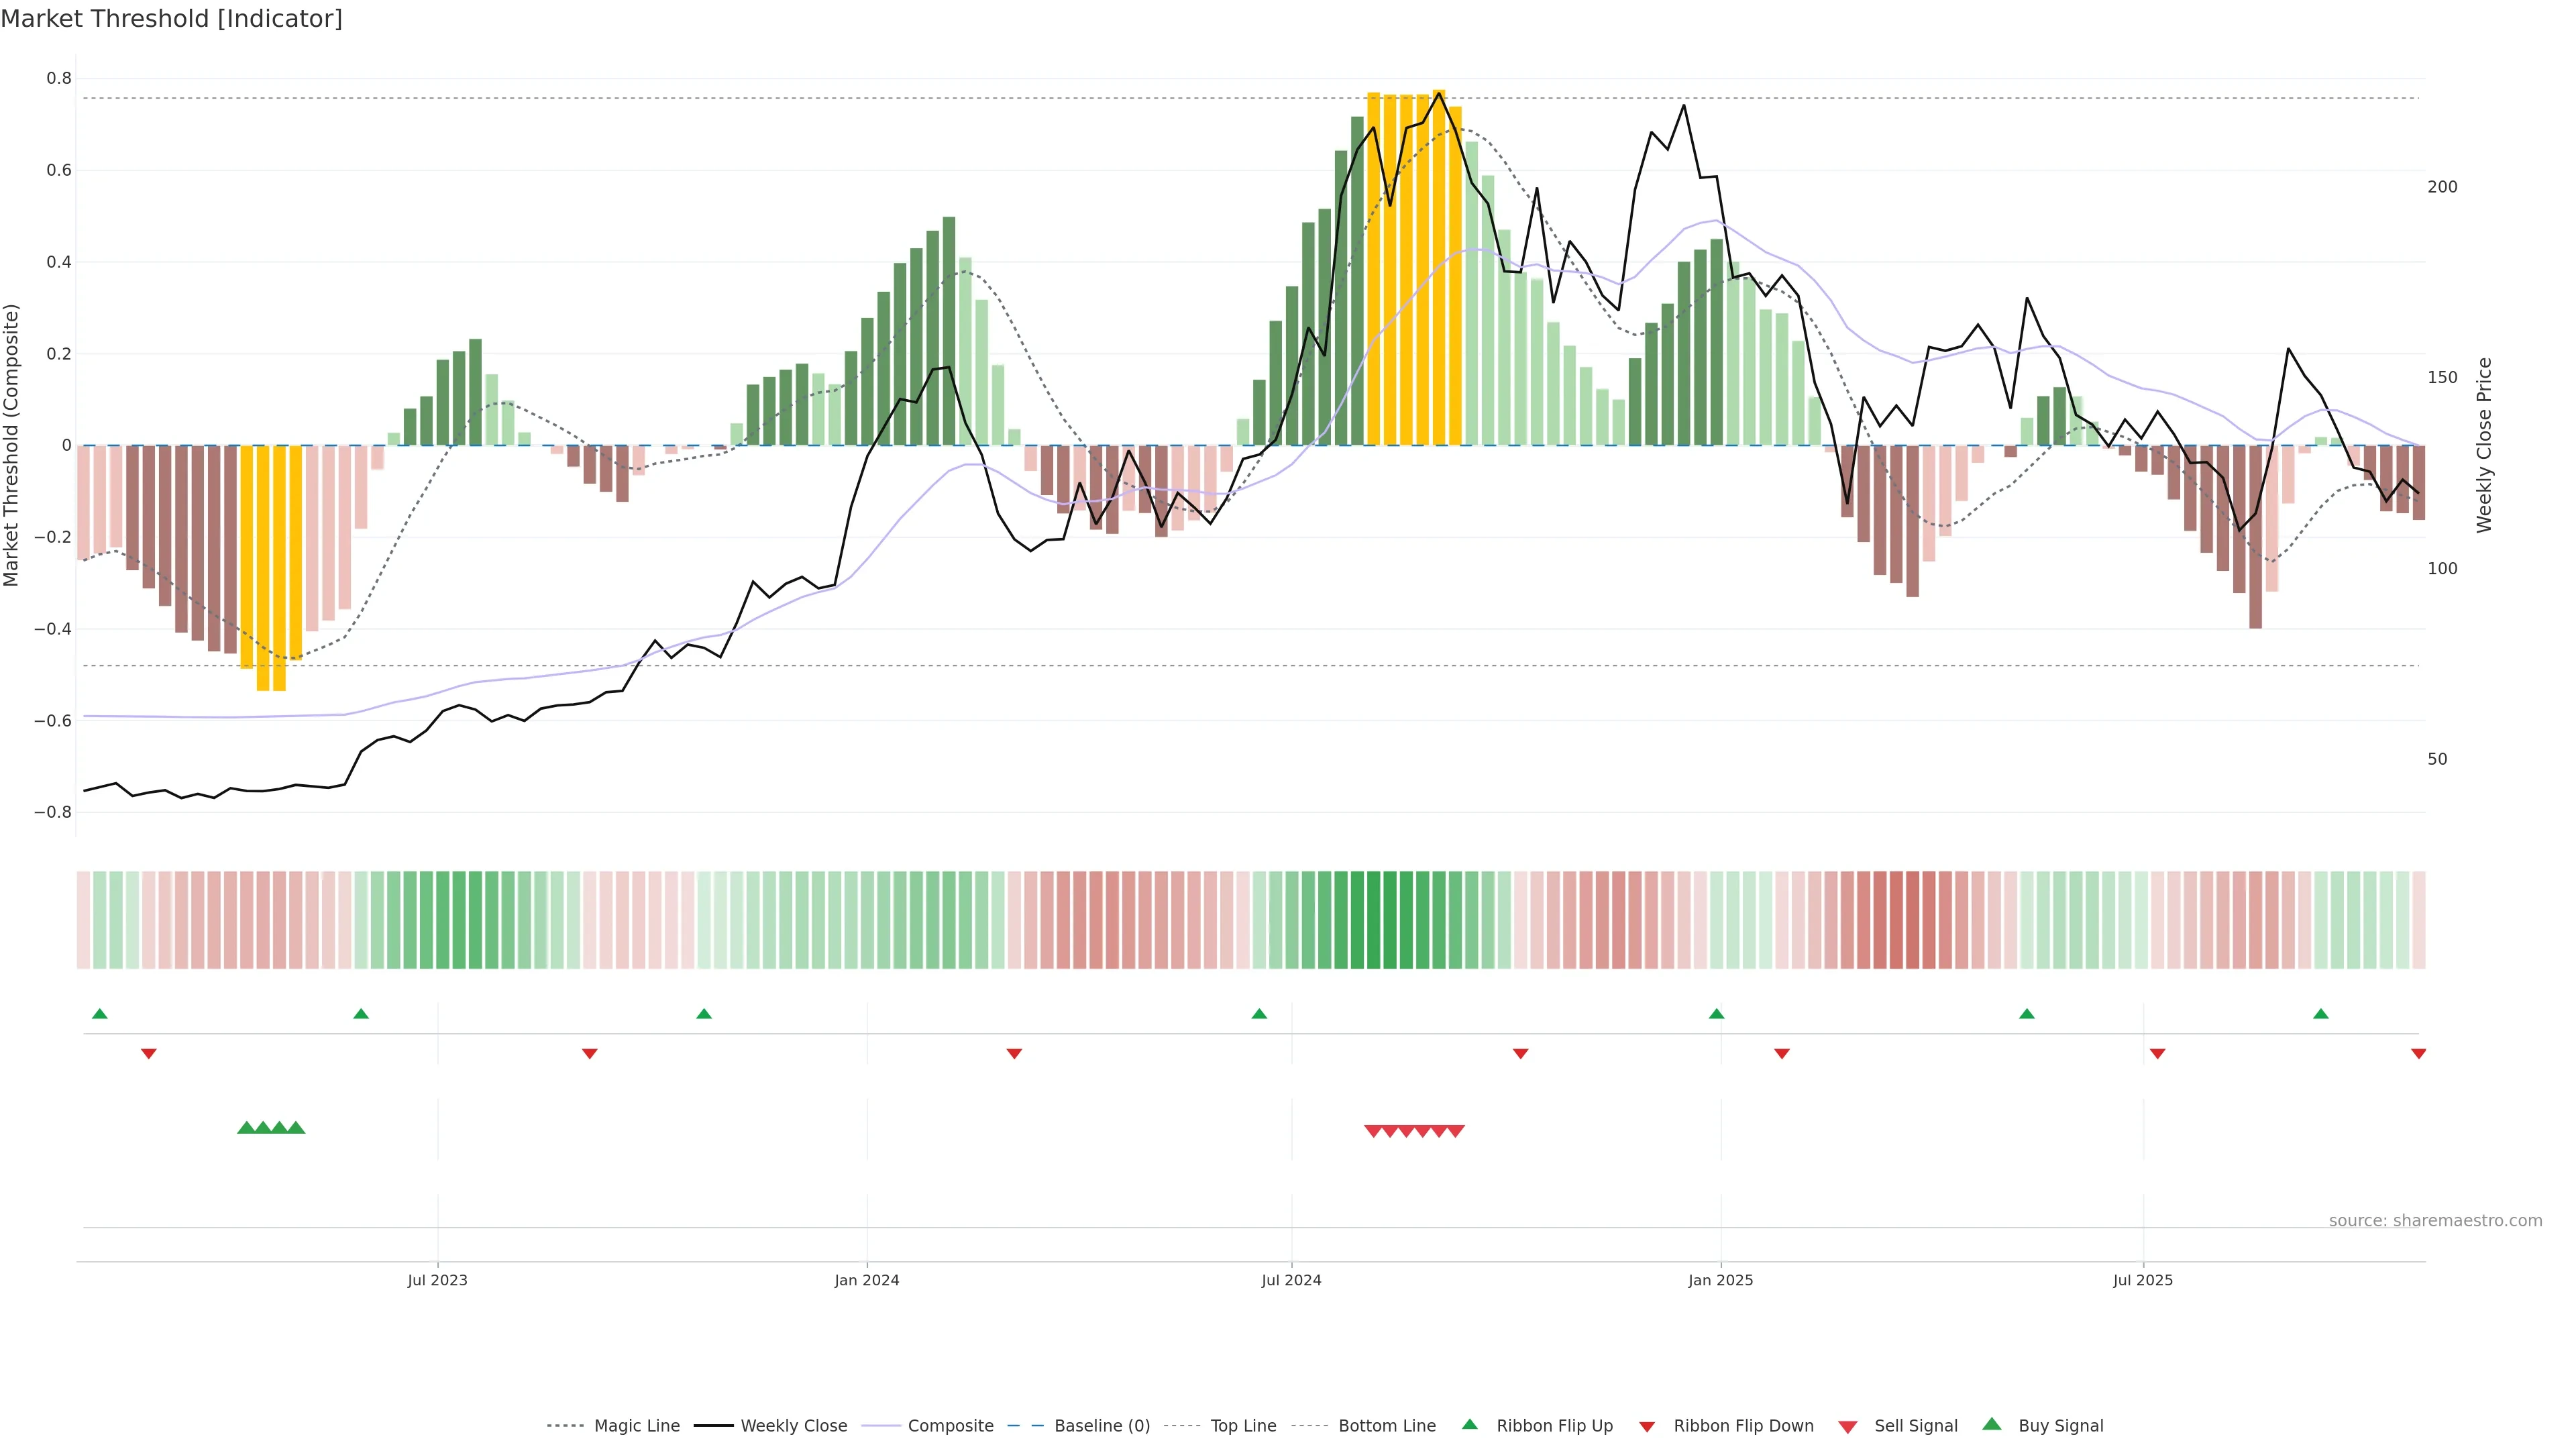
Task: Select the rightmost Ribbon Flip Down marker
Action: (x=2418, y=1054)
